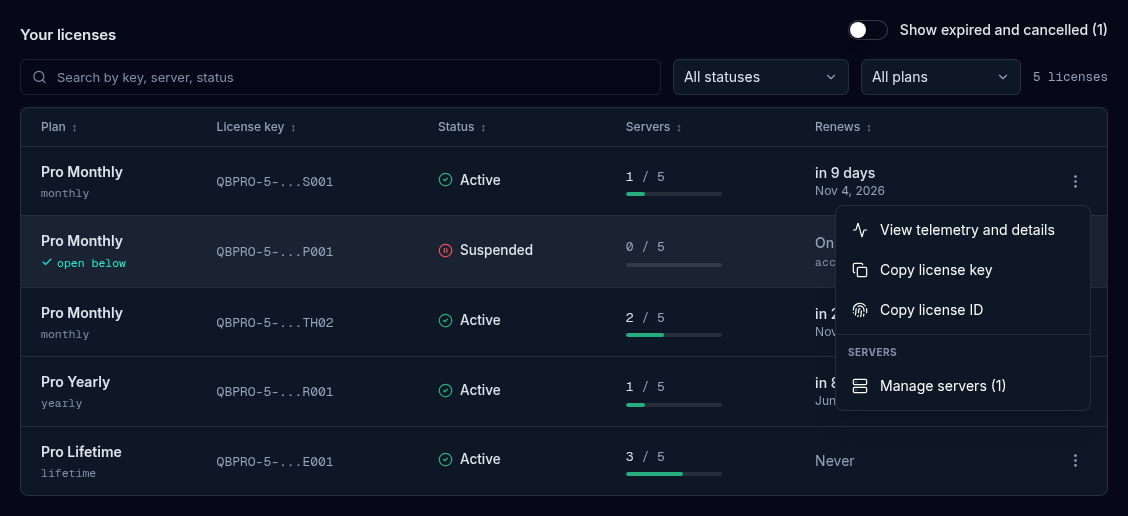Screen dimensions: 1128x516
Task: Click the open below label
Action: pyautogui.click(x=91, y=263)
